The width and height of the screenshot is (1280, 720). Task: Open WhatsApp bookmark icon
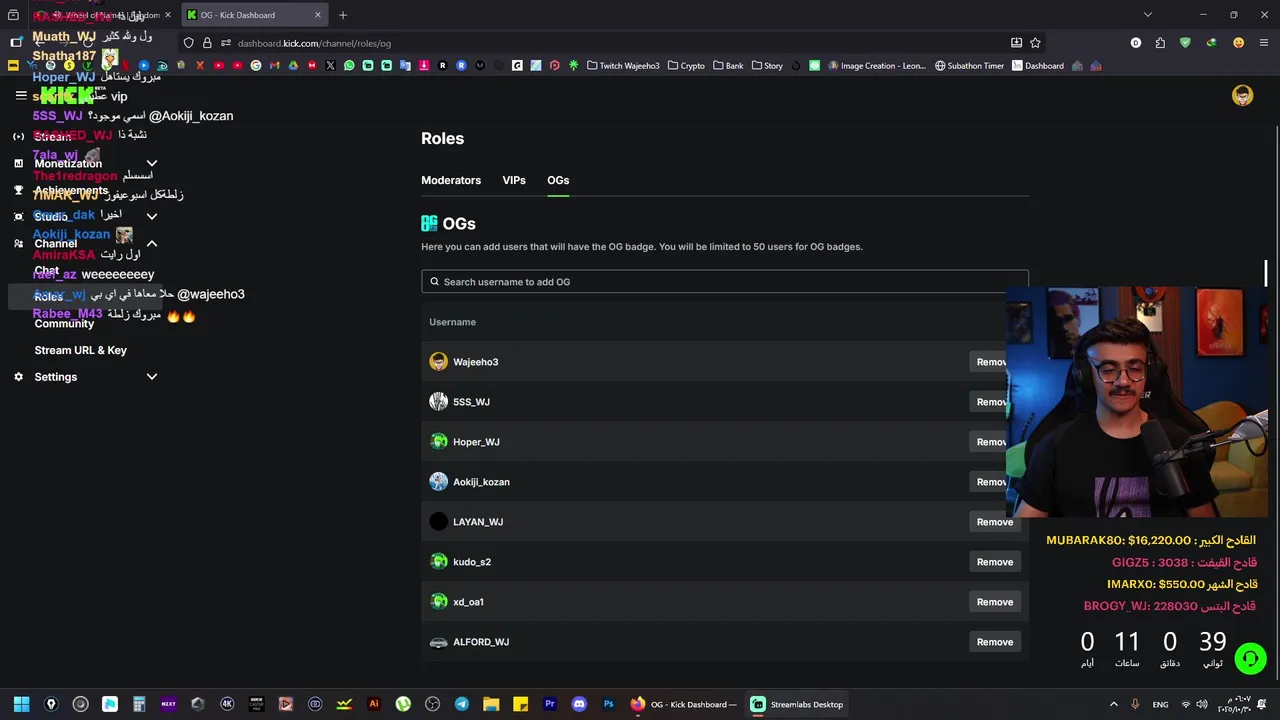[x=349, y=66]
